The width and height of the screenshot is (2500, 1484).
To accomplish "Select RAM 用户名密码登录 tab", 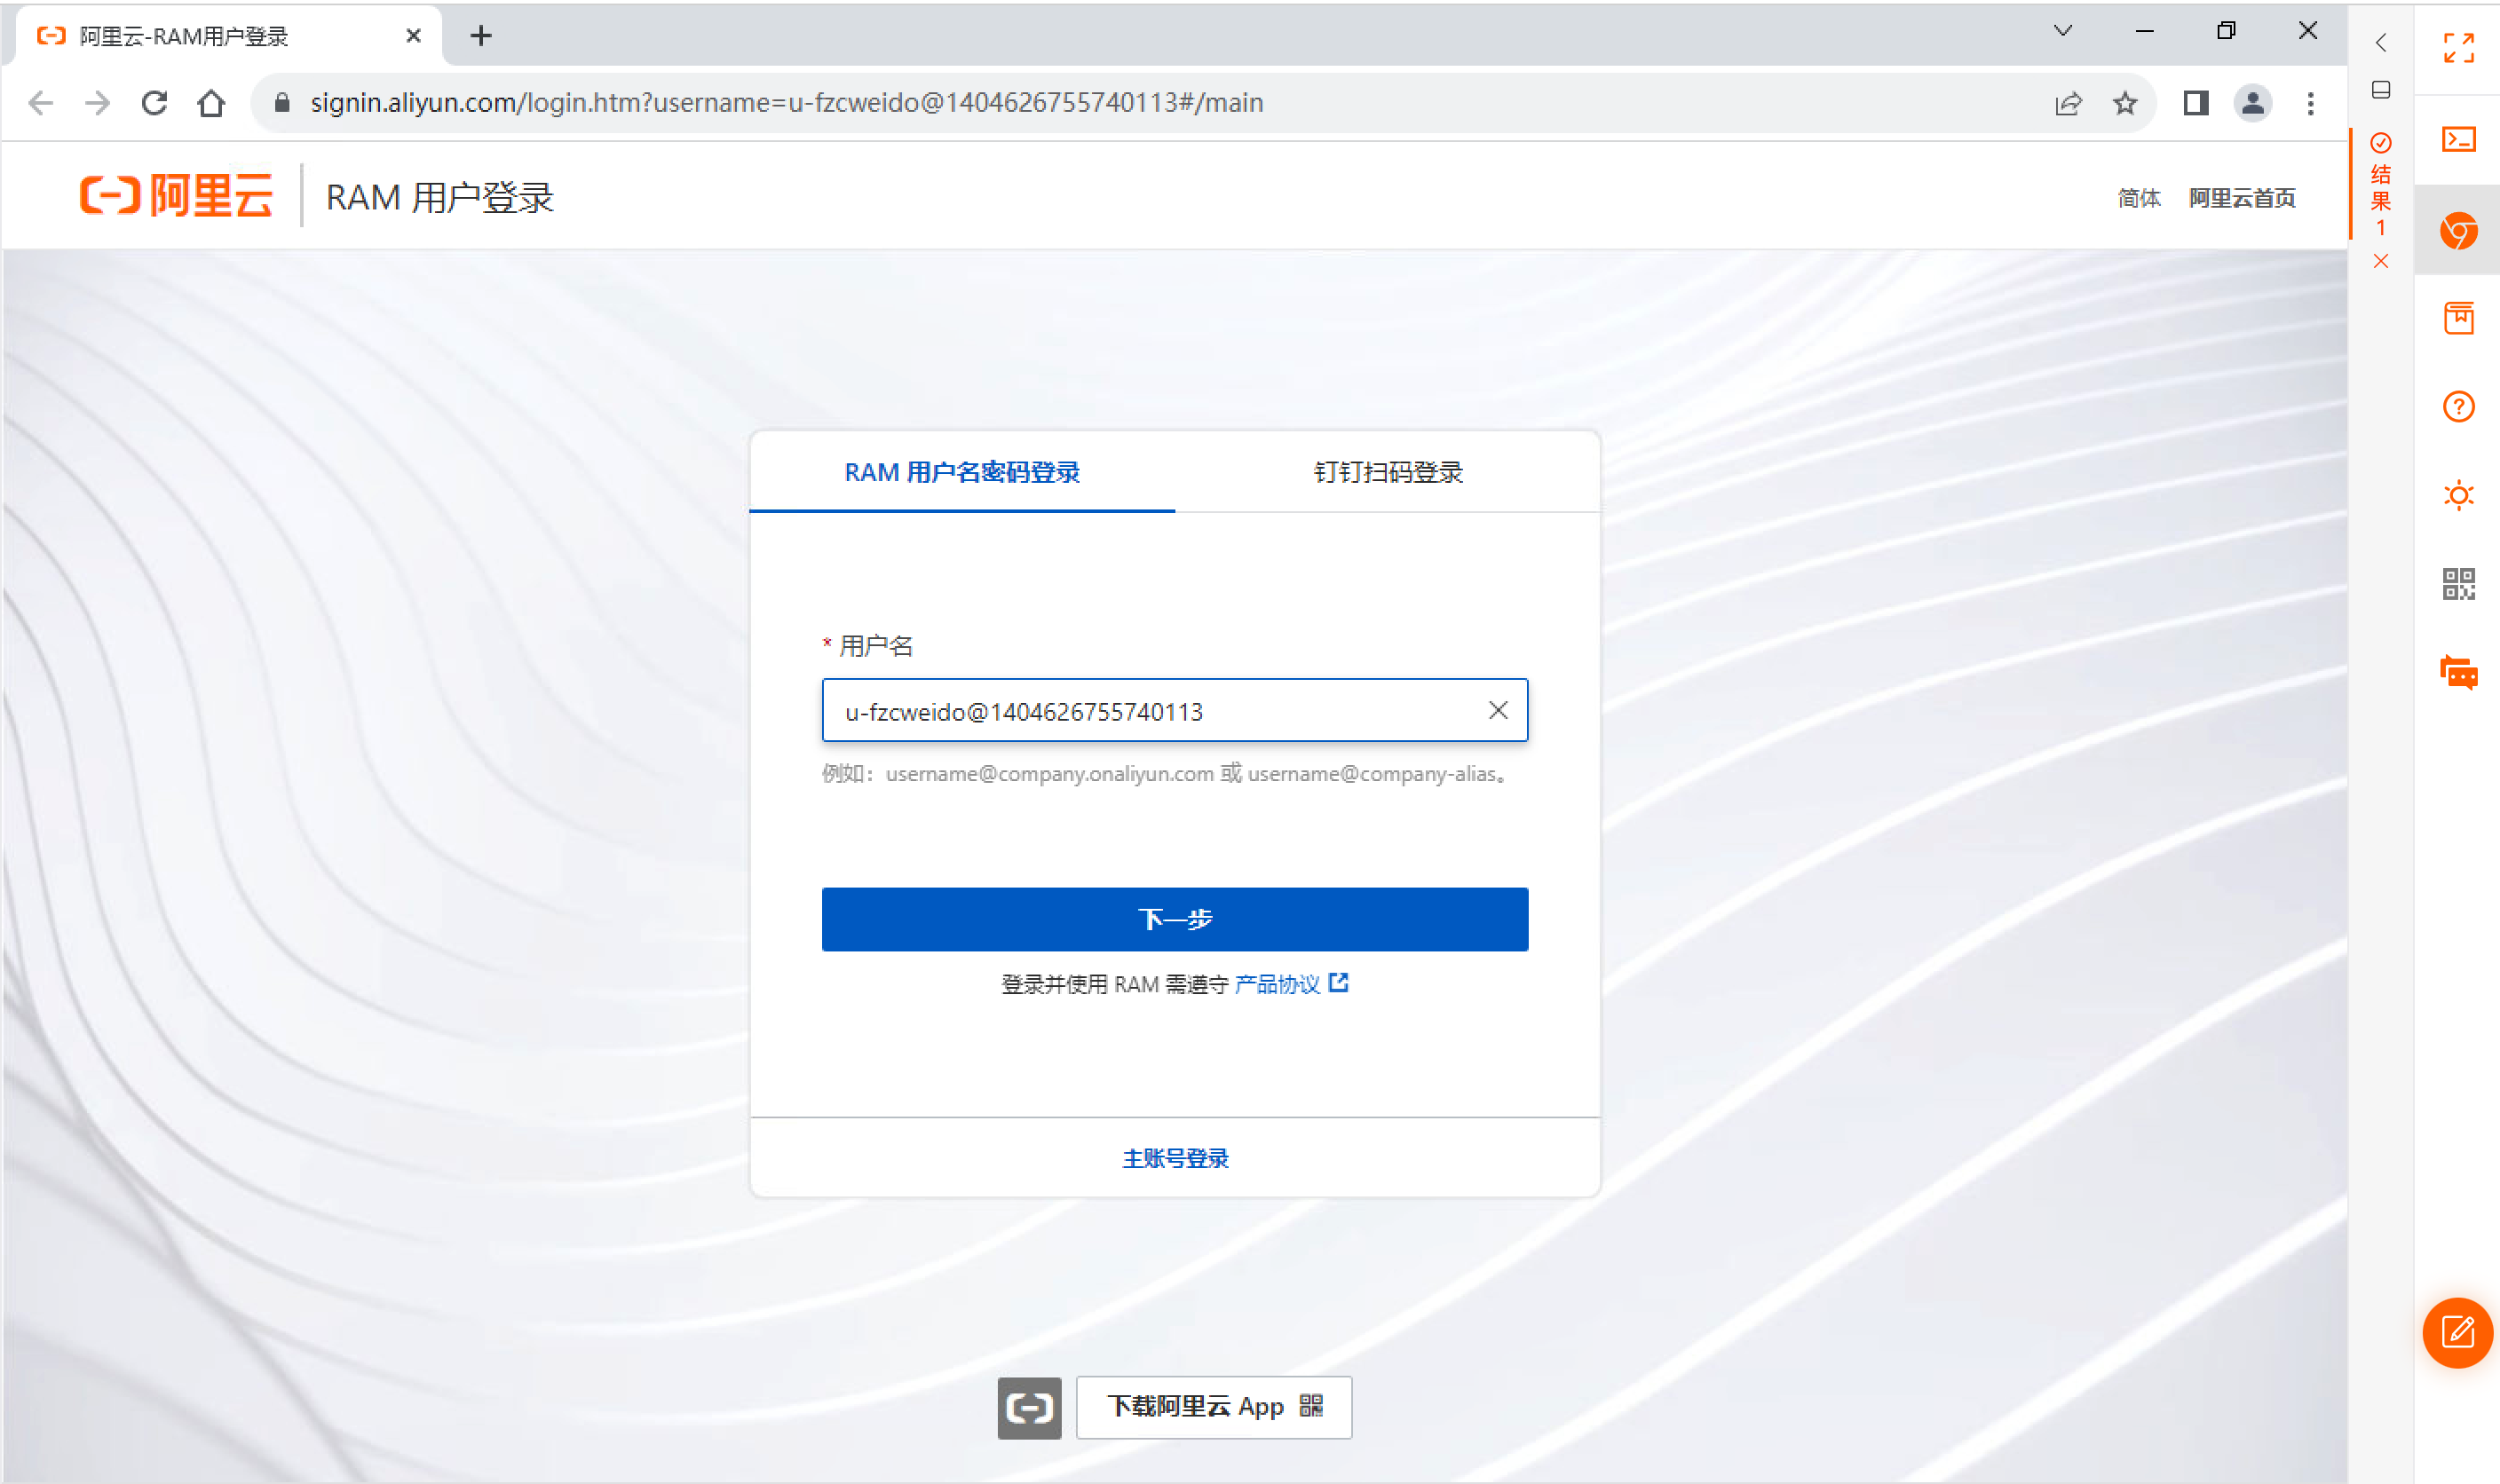I will point(961,472).
